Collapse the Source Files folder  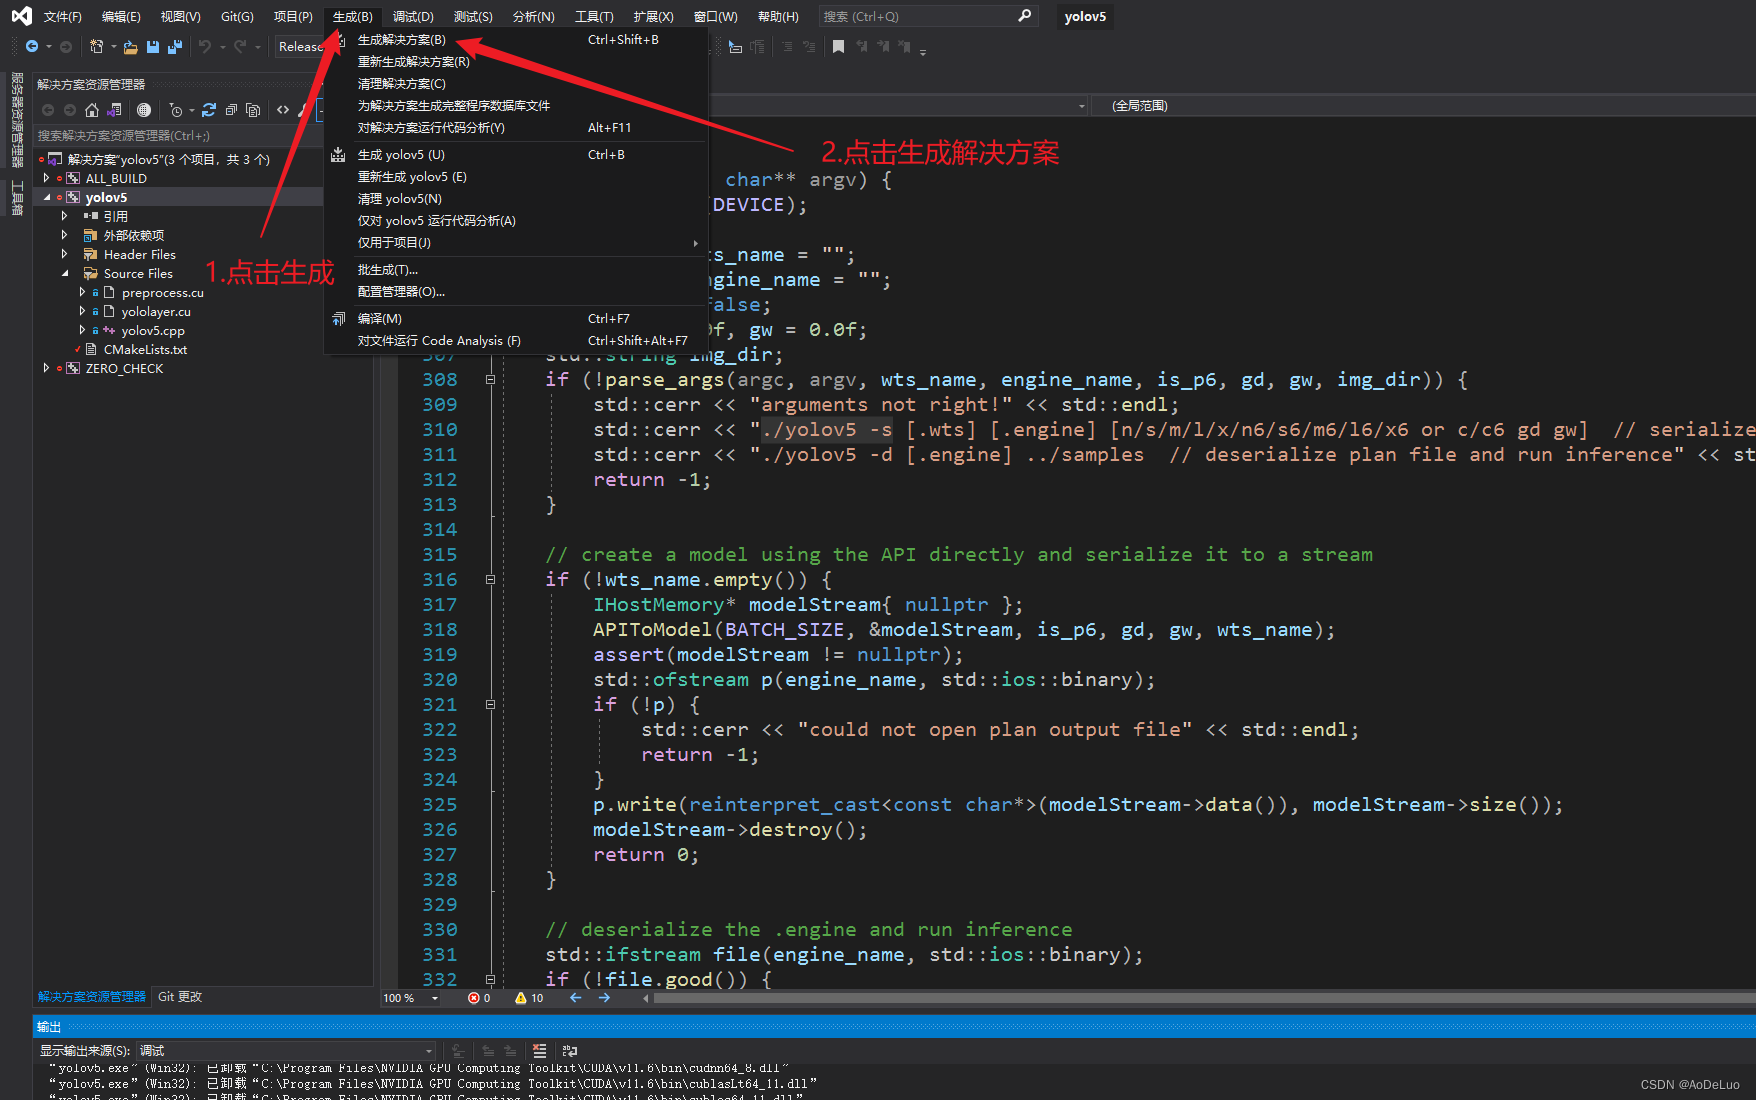point(64,273)
